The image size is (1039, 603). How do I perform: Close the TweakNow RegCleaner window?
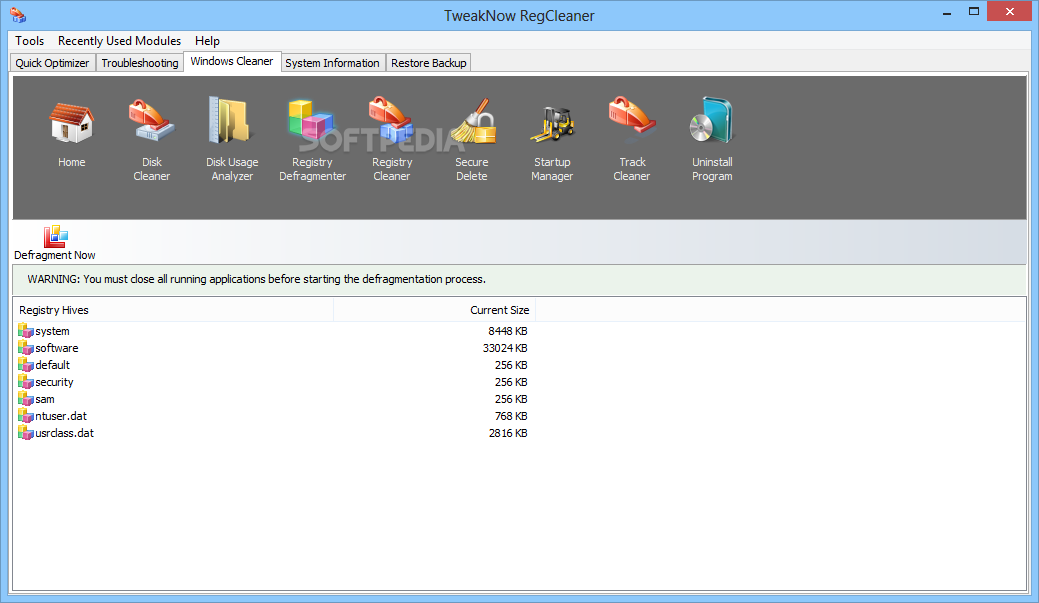[1009, 11]
